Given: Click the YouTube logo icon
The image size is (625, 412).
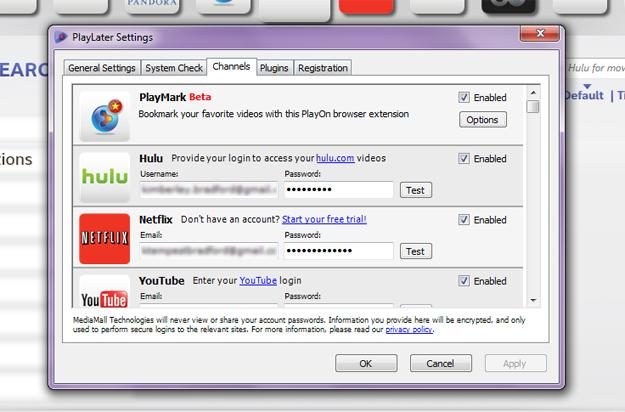Looking at the screenshot, I should pyautogui.click(x=105, y=292).
